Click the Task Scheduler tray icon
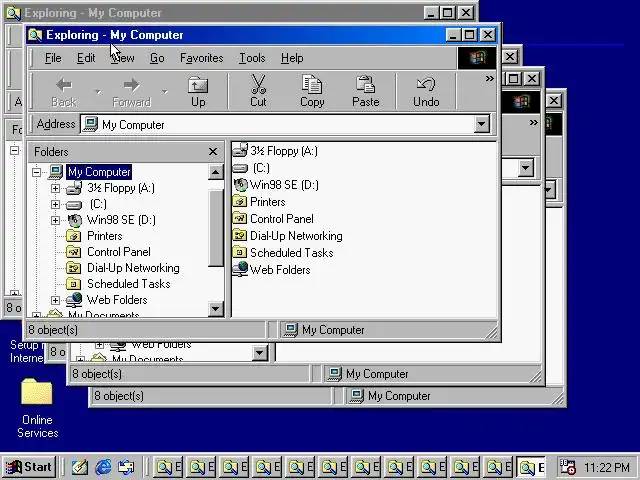 click(x=567, y=467)
